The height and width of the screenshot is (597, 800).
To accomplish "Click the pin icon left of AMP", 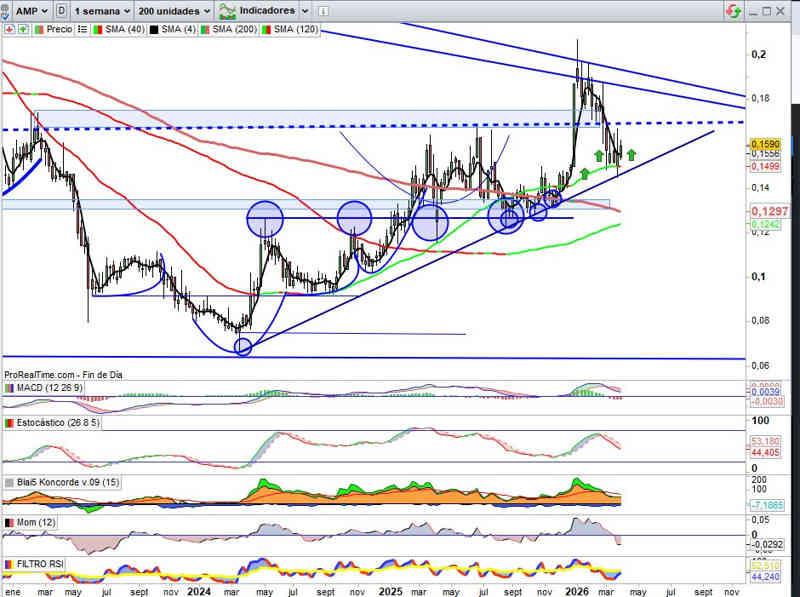I will [6, 10].
